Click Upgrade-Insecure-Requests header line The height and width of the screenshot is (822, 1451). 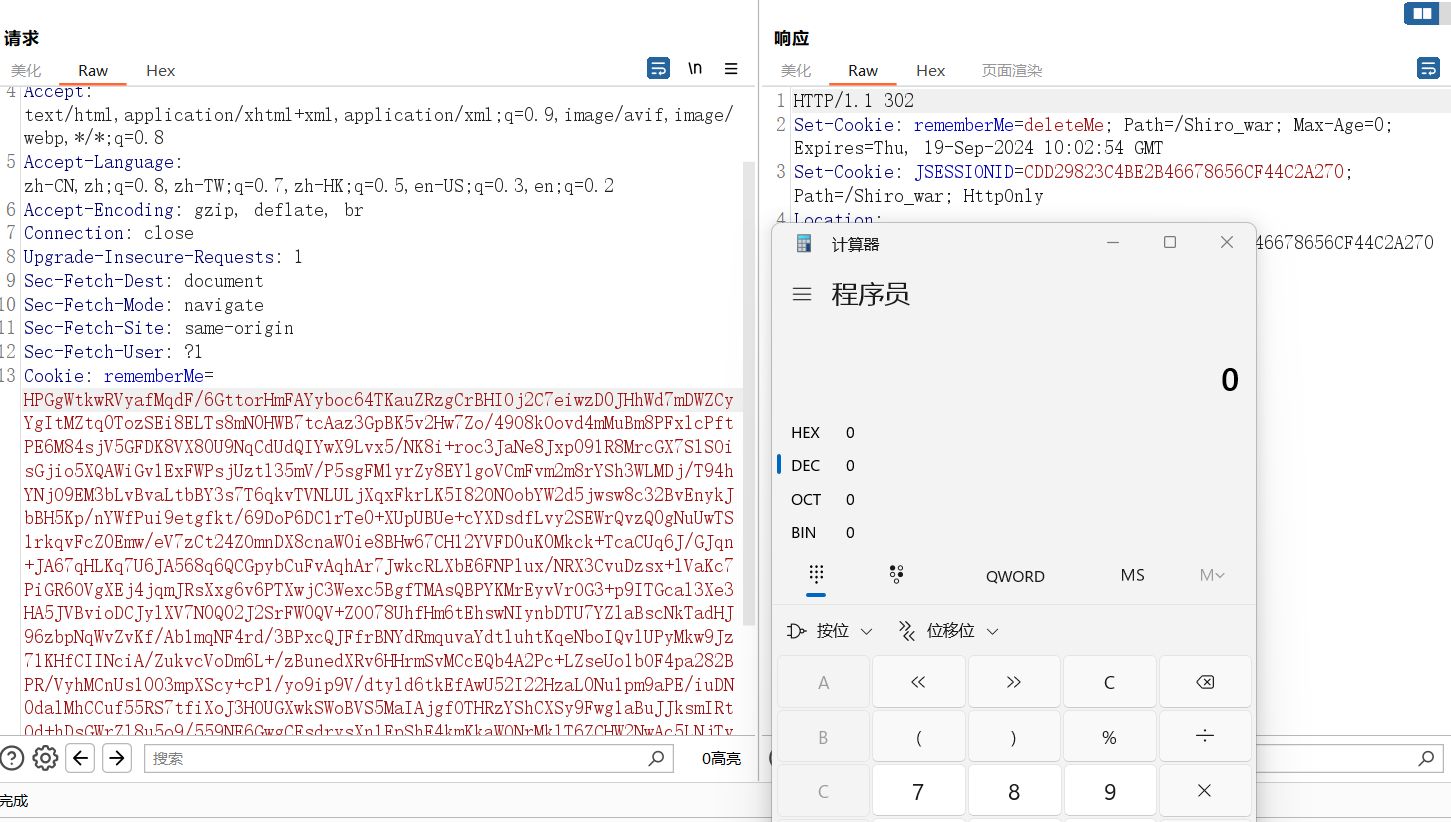click(163, 257)
